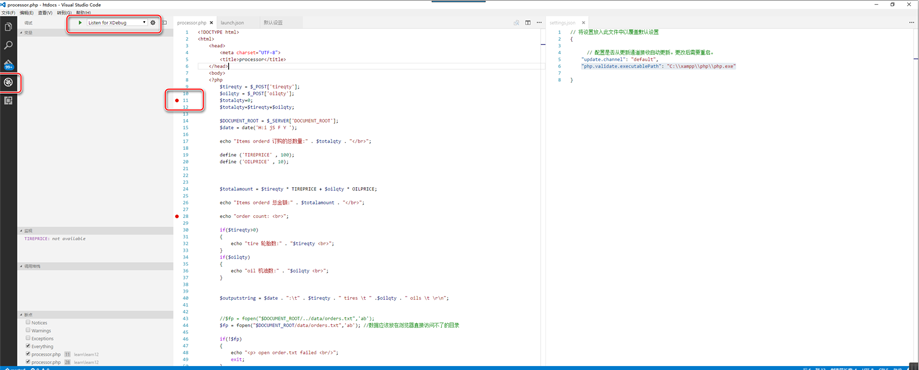Click the $outputstring line 40
Viewport: 919px width, 370px height.
(335, 298)
